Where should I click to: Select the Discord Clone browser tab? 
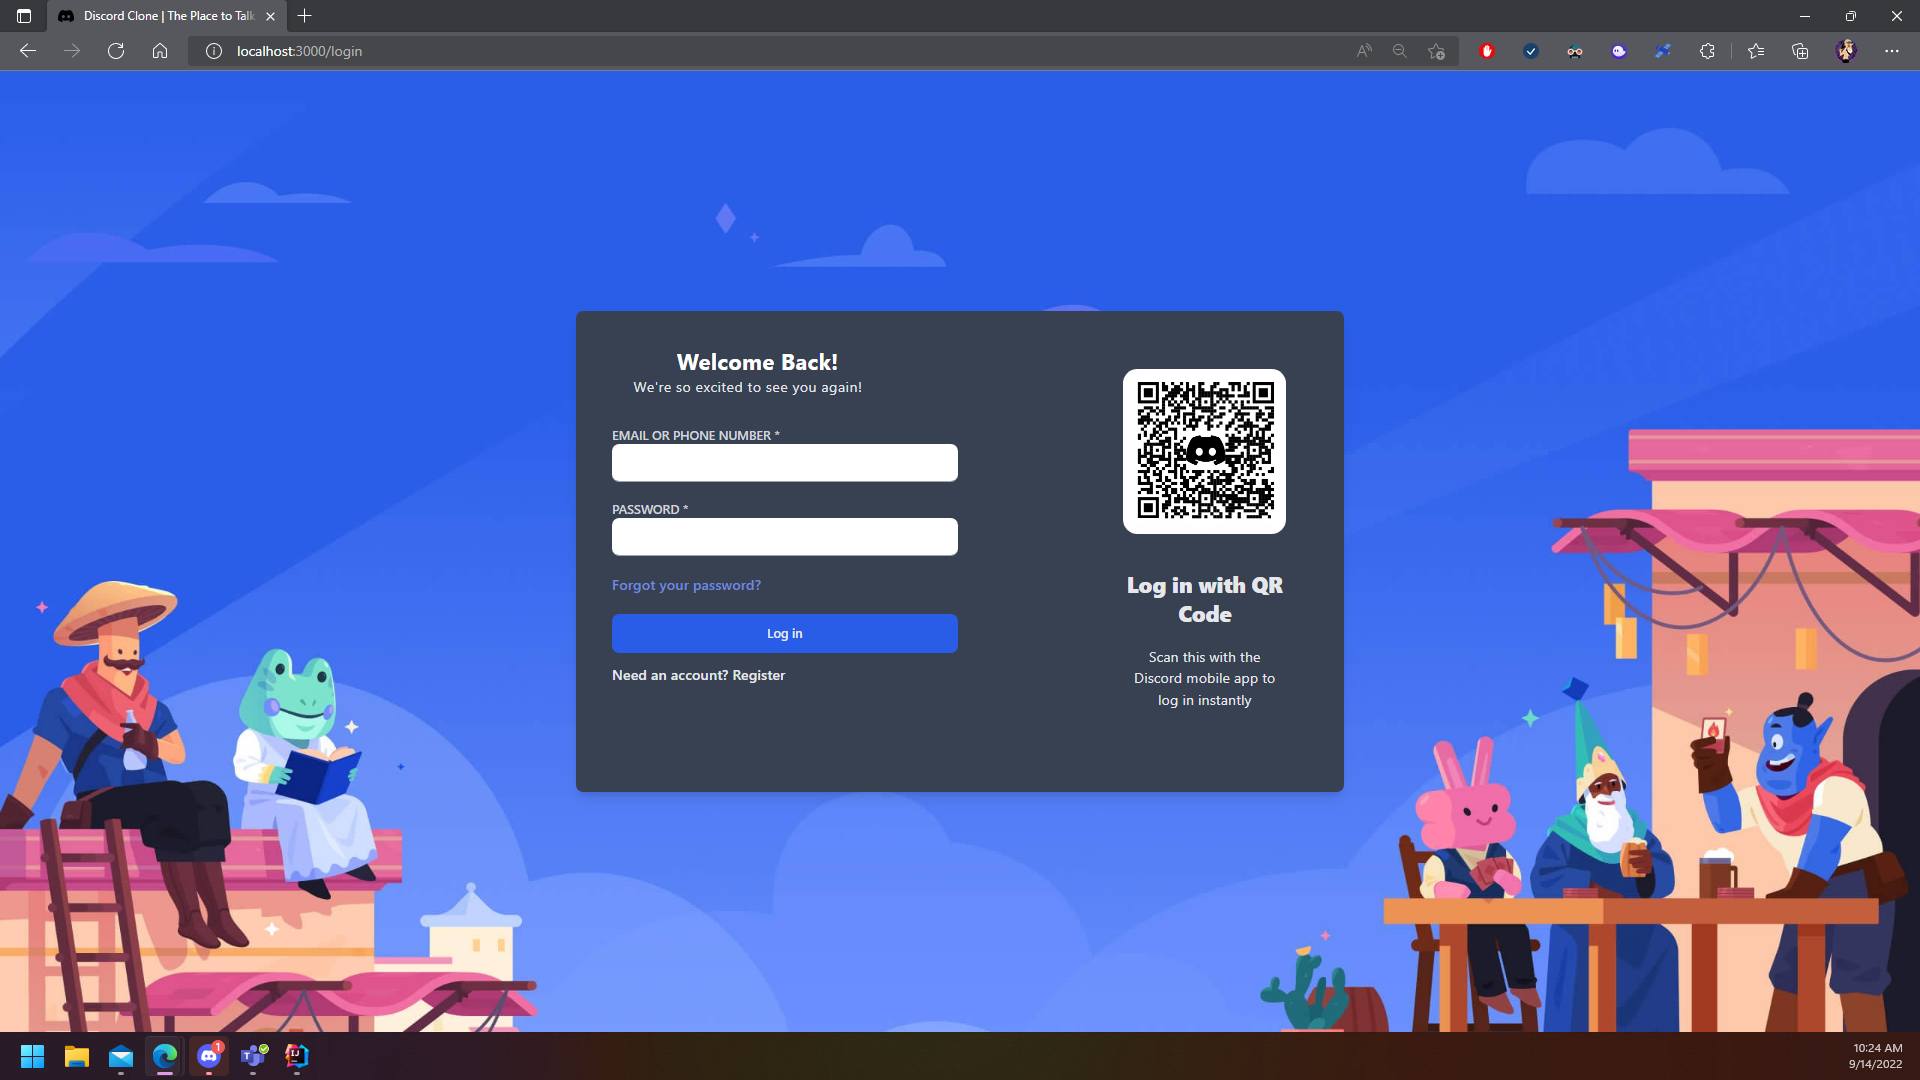(x=160, y=16)
